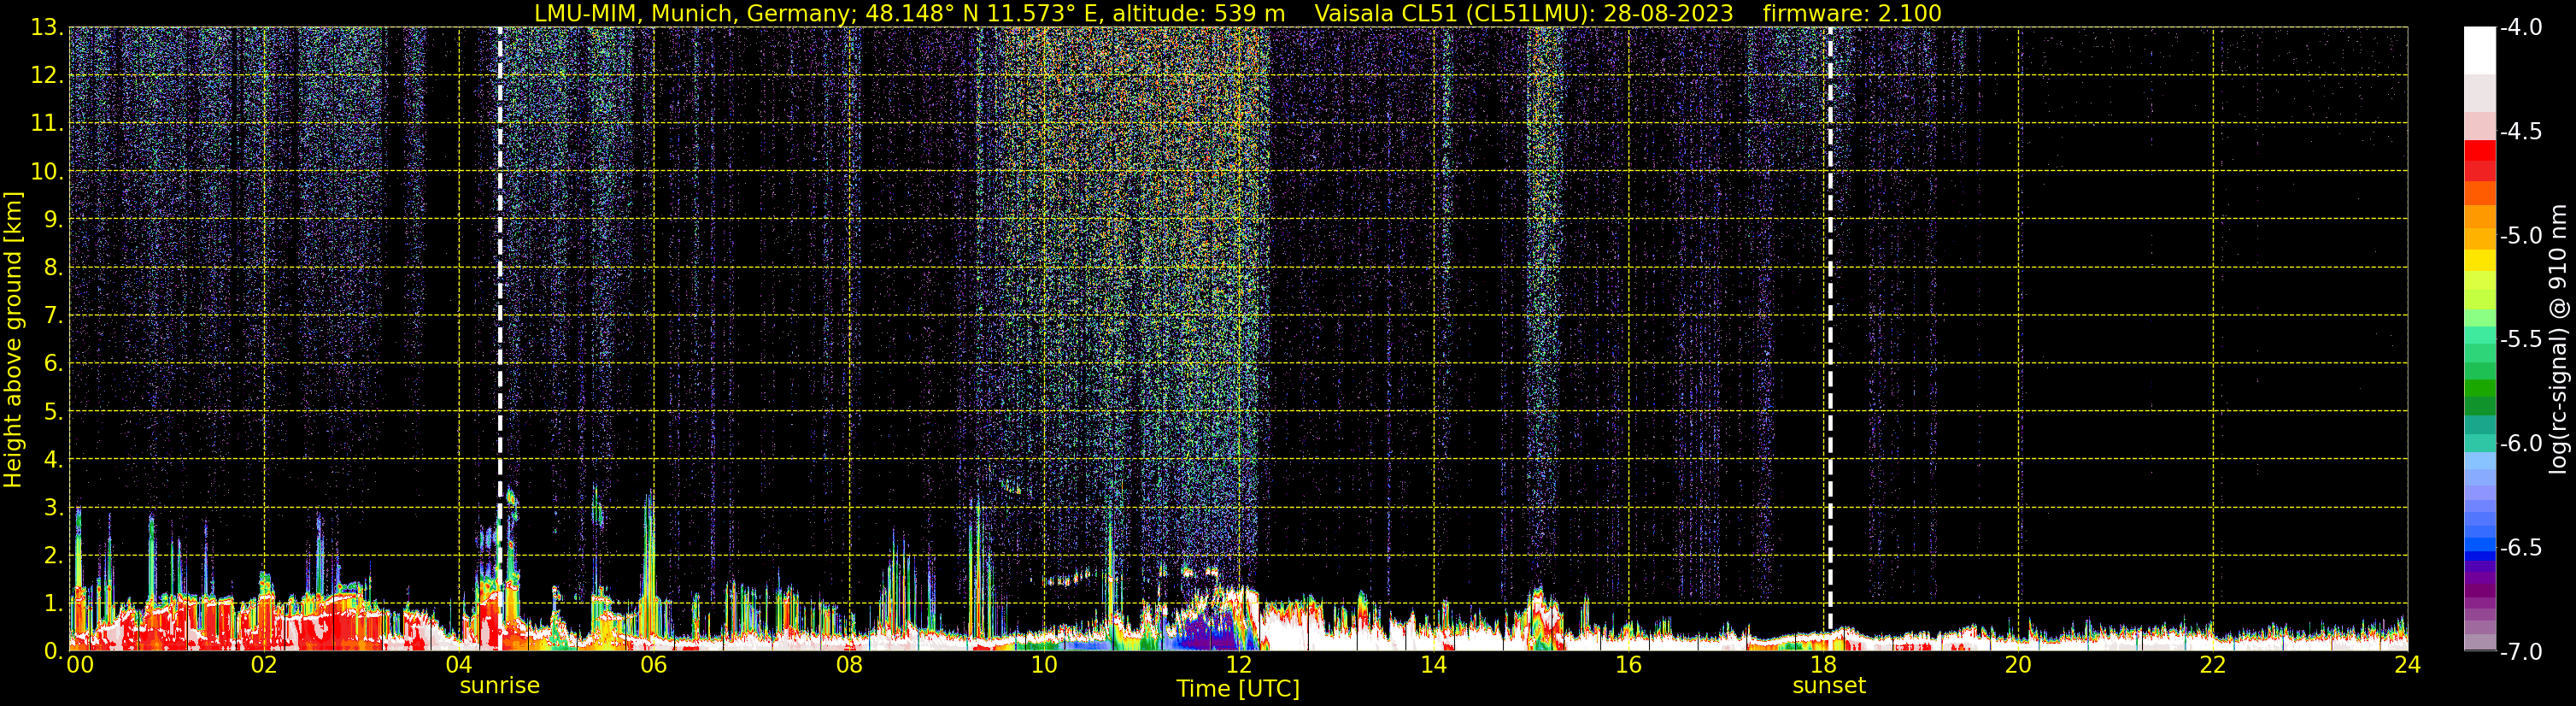The image size is (2576, 706).
Task: Click the purple swatch below -6.5 on the colorbar
Action: tap(2480, 577)
